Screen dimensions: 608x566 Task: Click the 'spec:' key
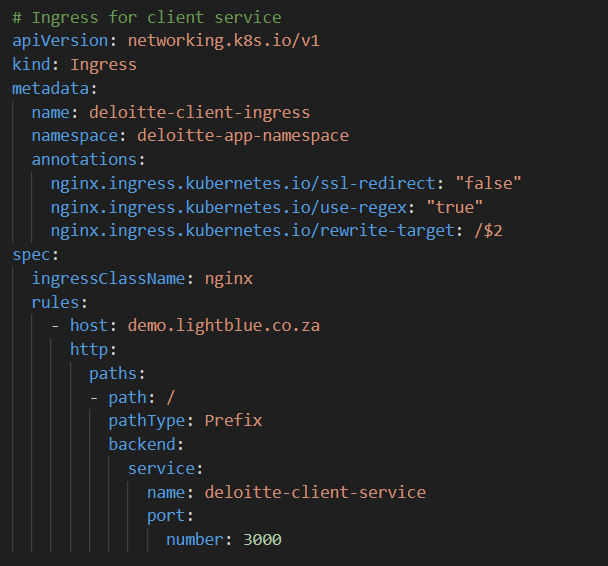[x=36, y=255]
